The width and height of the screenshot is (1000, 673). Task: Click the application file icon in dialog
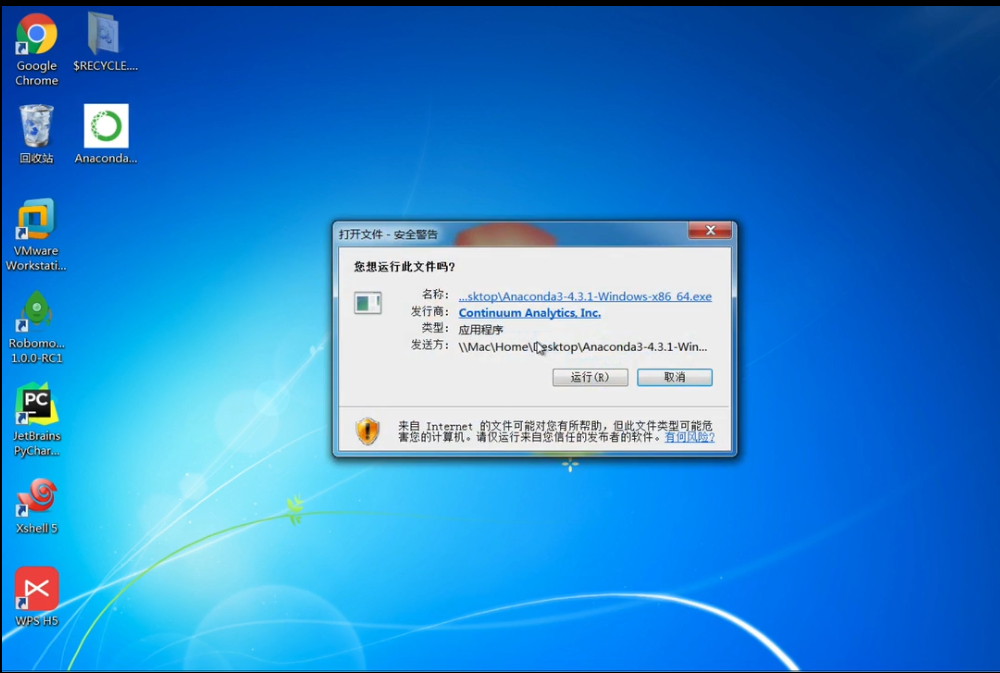coord(368,303)
